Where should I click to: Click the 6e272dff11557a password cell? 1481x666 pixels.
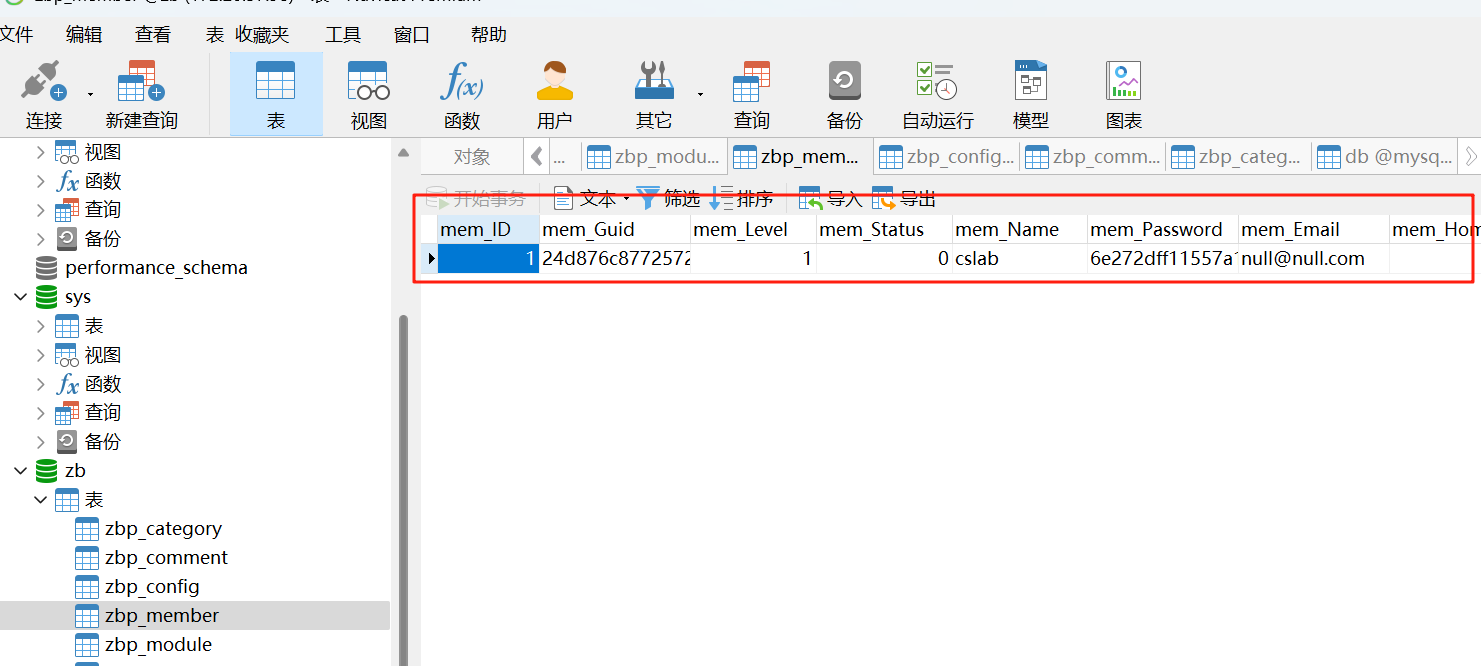click(x=1163, y=259)
